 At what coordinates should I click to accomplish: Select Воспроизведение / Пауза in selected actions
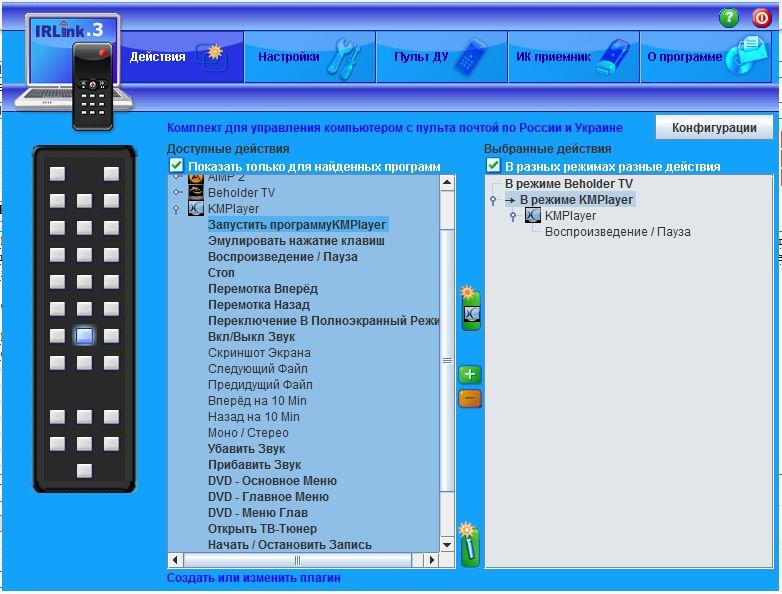(617, 232)
